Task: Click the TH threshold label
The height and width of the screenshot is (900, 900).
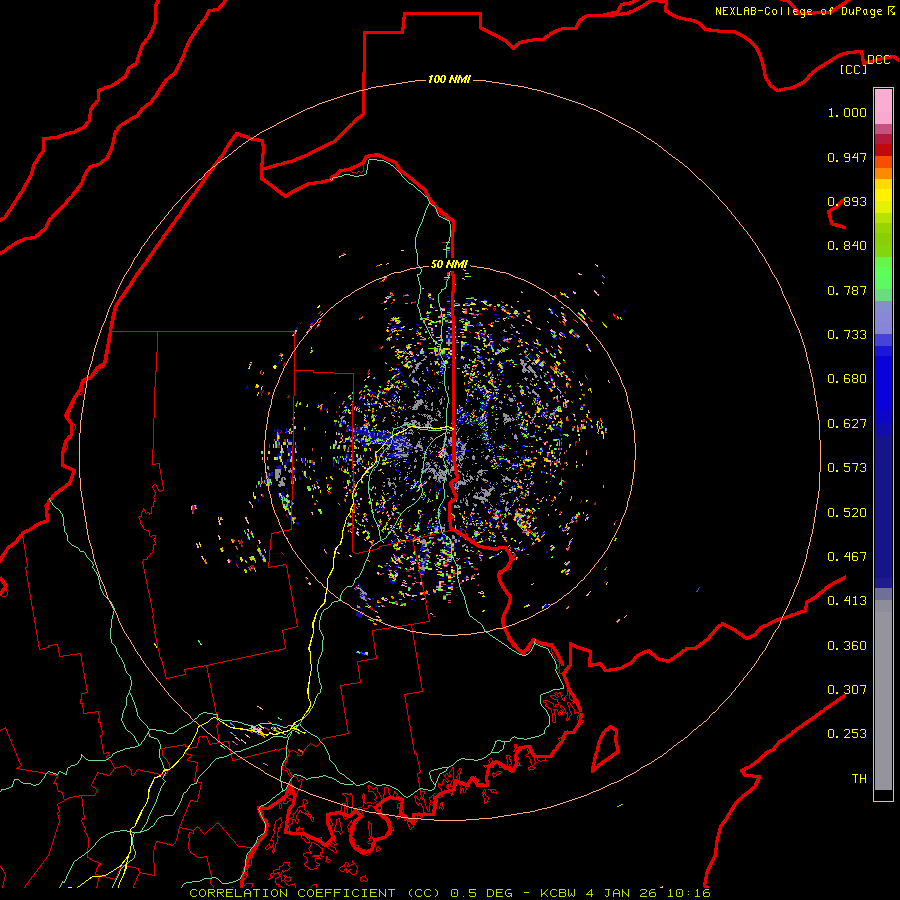Action: pyautogui.click(x=859, y=779)
